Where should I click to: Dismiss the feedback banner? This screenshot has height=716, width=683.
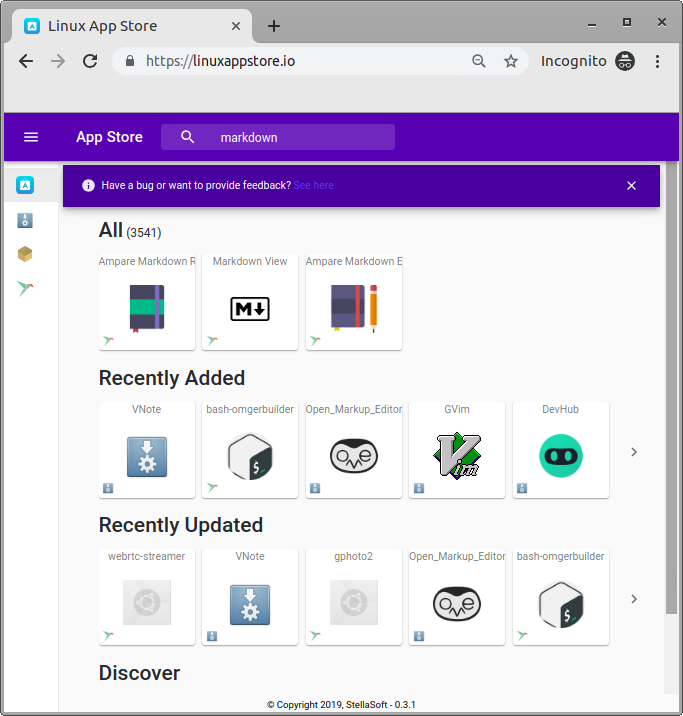(x=631, y=185)
